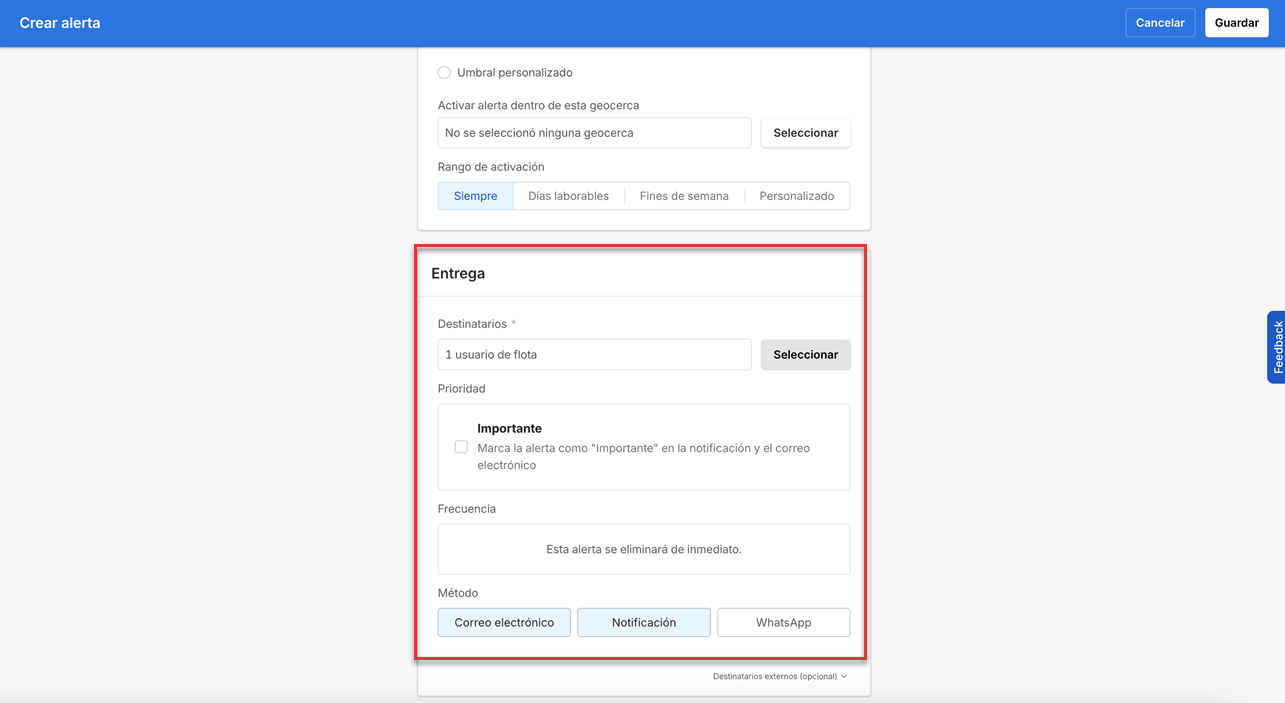
Task: Disable the 'Notificación' delivery method
Action: point(643,622)
